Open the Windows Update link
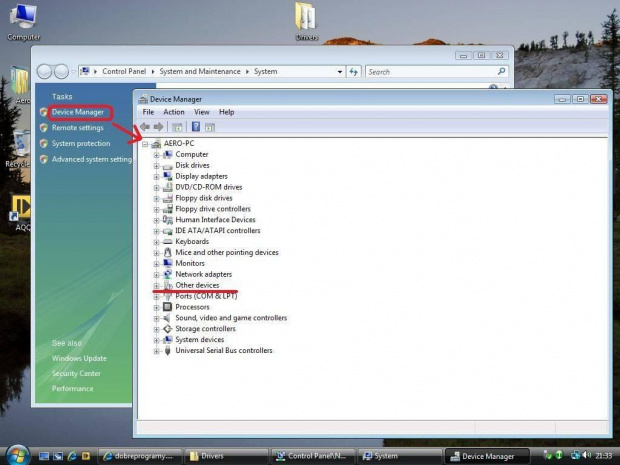 [x=79, y=358]
